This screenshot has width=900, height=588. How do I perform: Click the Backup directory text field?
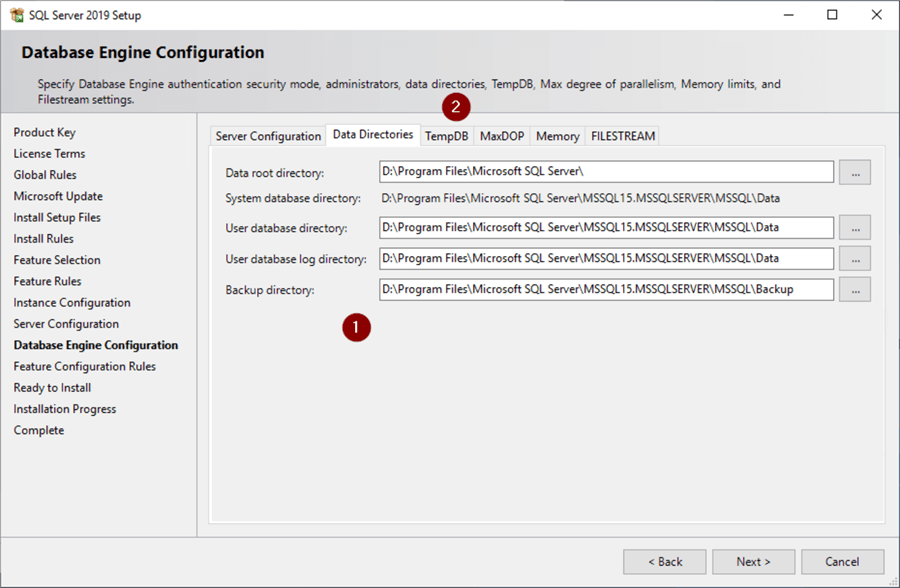tap(606, 290)
